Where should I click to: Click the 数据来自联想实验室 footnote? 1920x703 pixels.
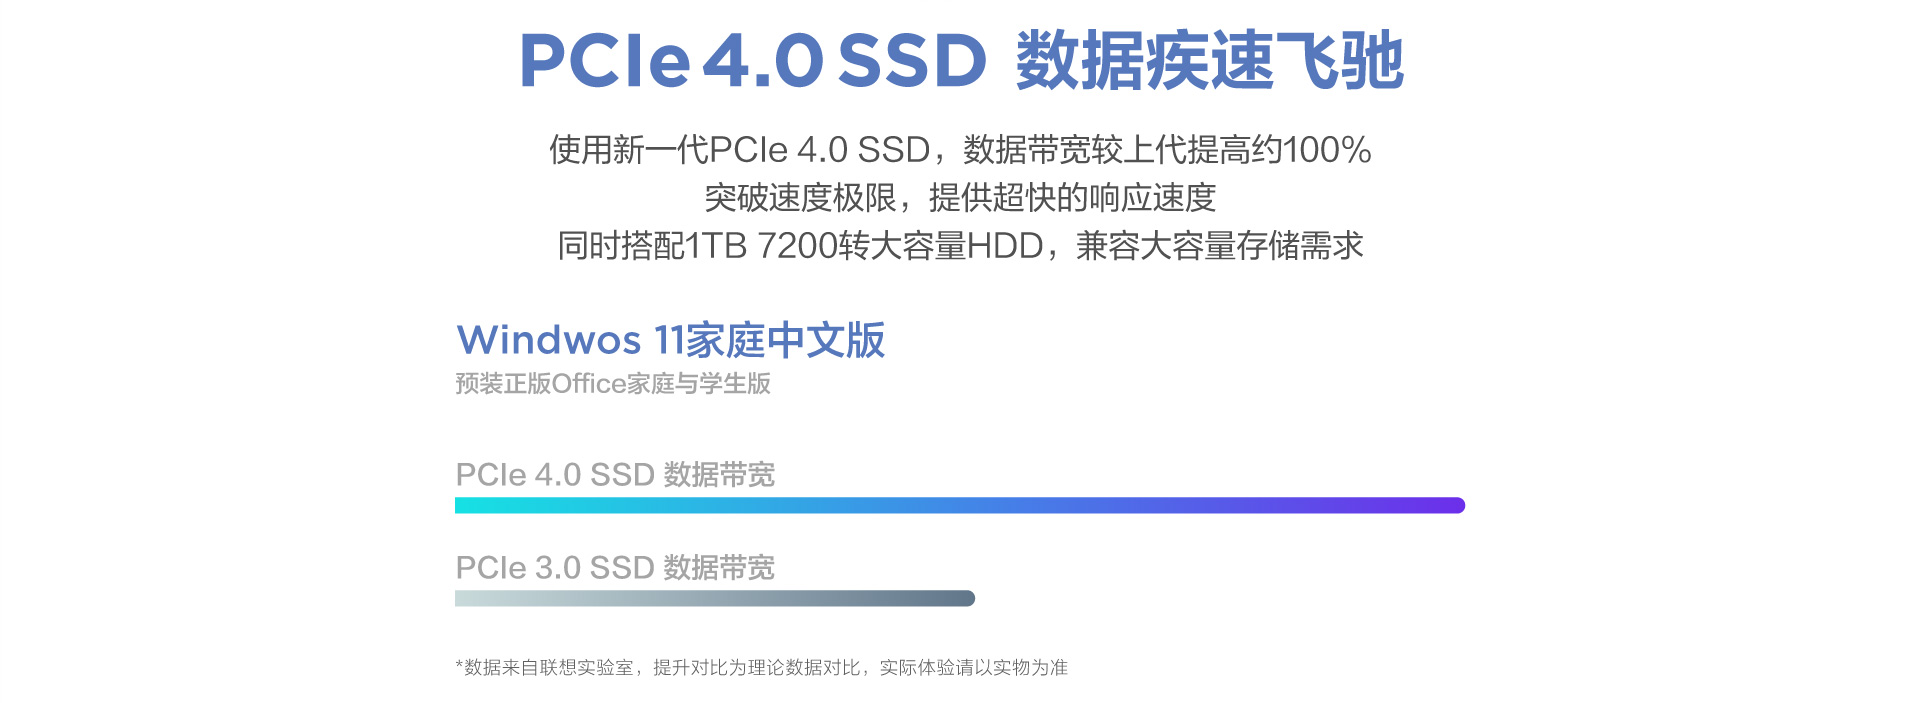coord(545,667)
